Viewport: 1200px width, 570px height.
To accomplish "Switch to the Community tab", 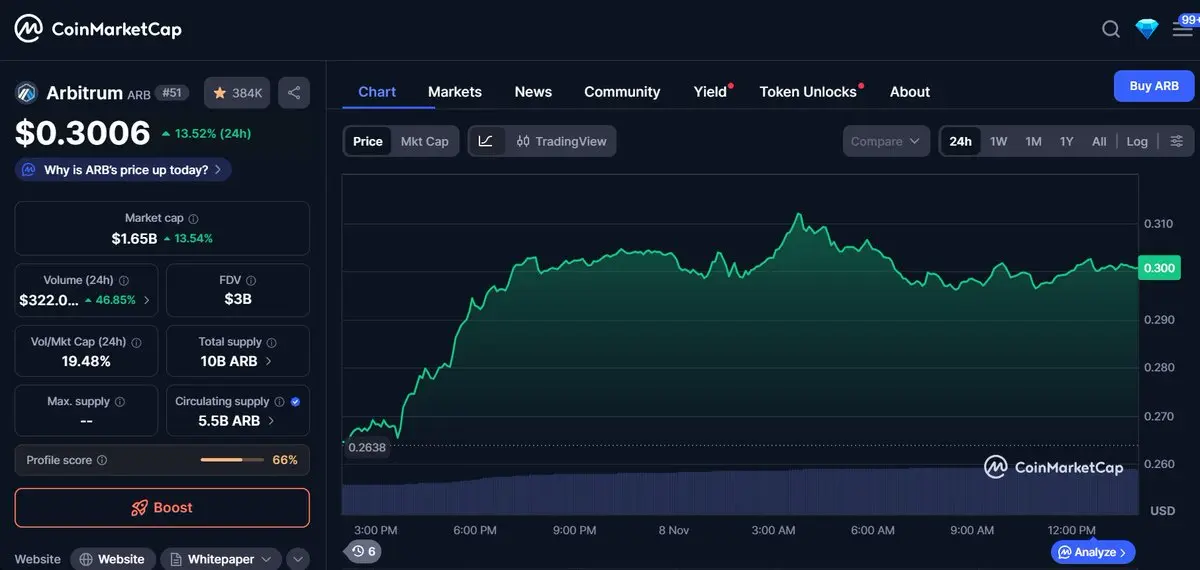I will pyautogui.click(x=622, y=91).
